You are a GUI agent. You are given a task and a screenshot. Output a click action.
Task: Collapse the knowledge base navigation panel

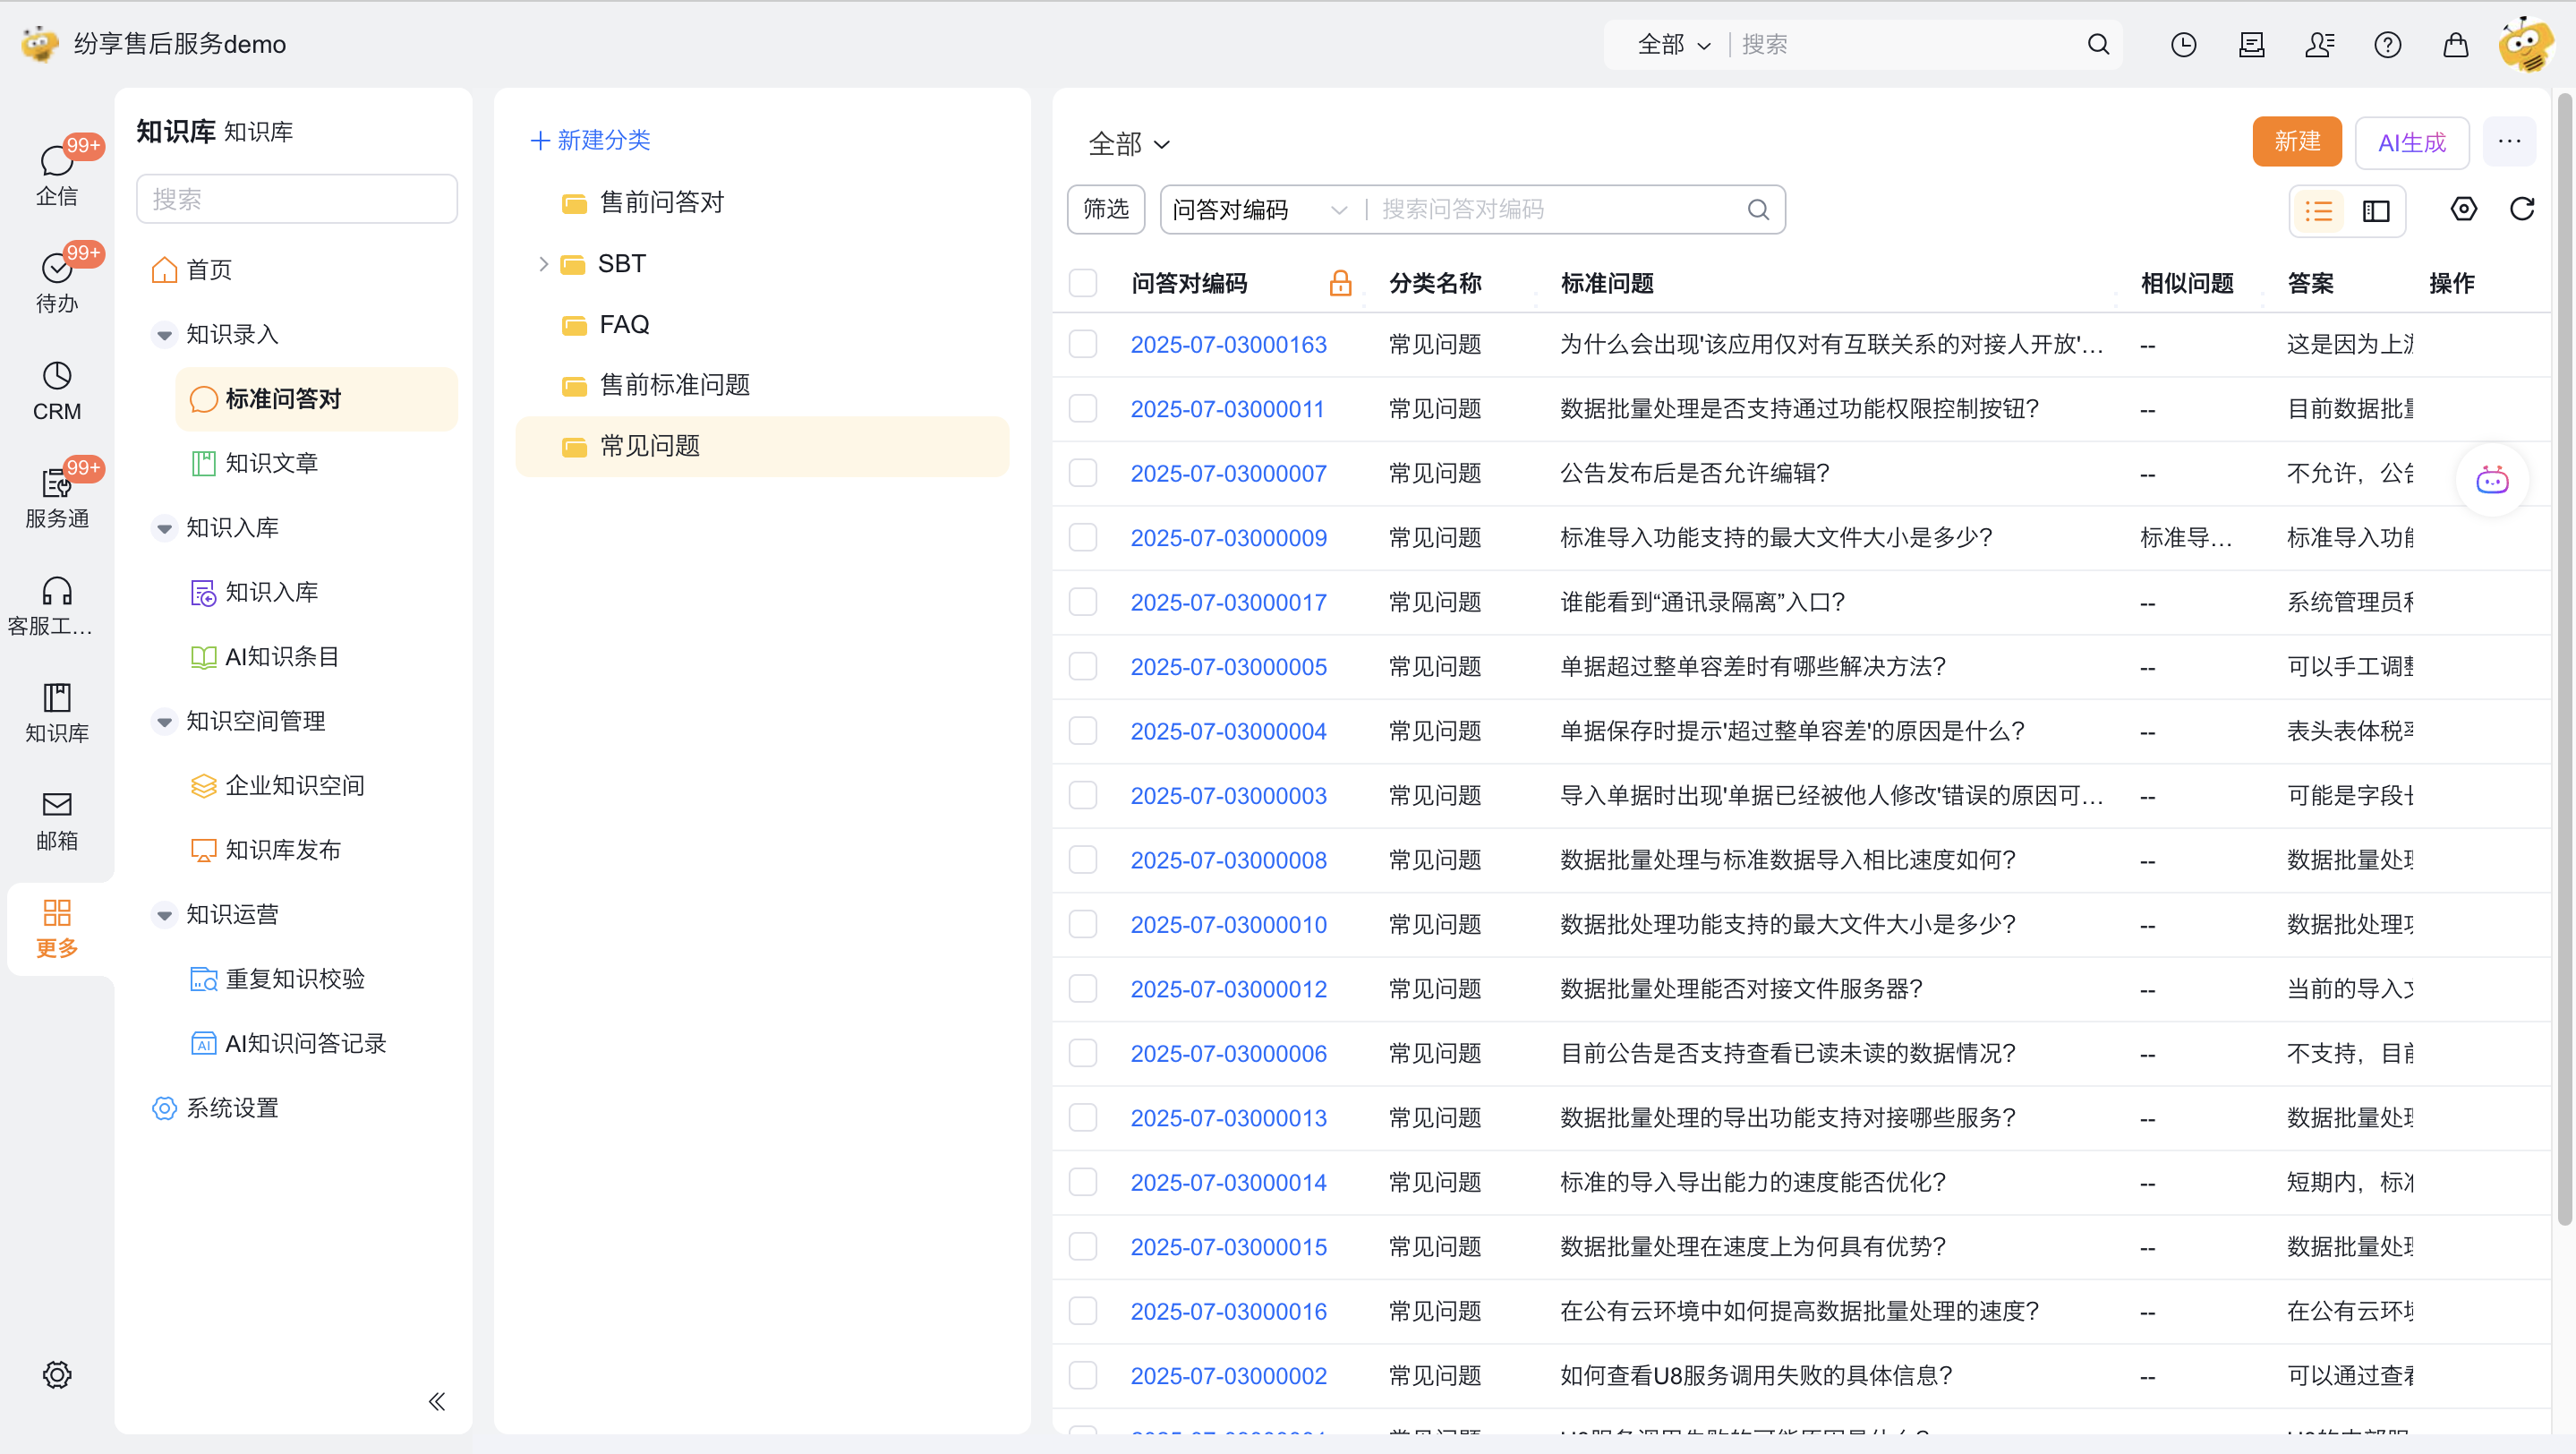(437, 1400)
